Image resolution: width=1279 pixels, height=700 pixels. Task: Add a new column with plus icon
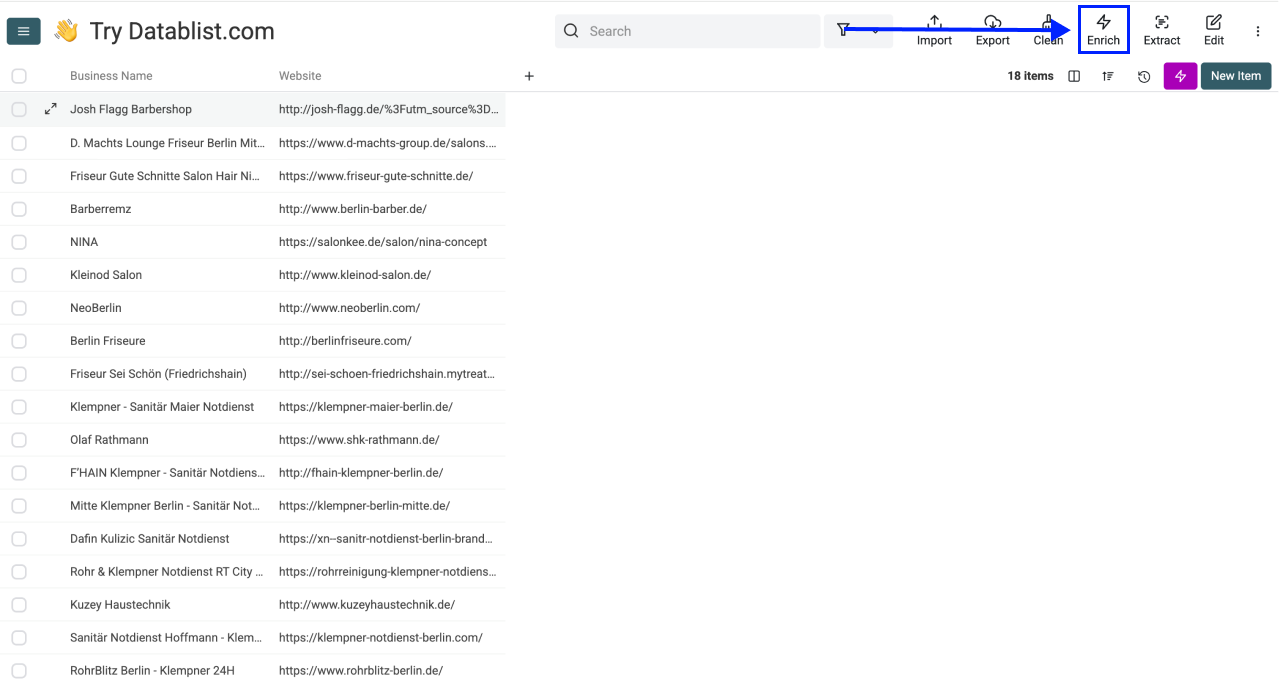point(529,76)
